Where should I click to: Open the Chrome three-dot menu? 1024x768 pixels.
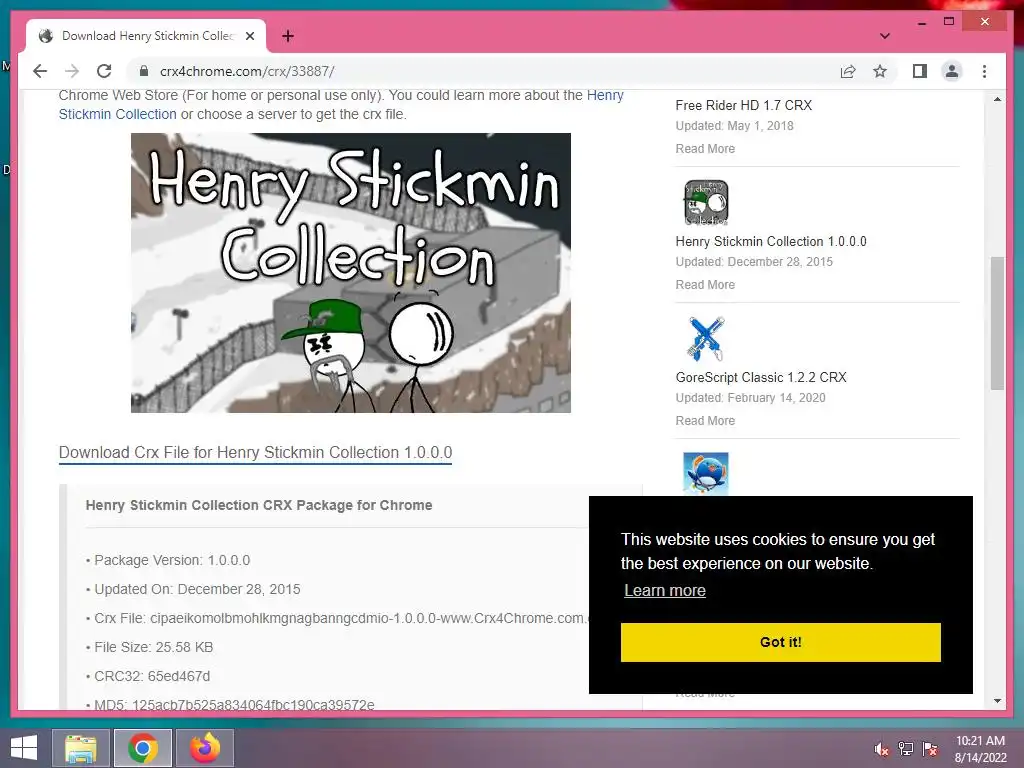[x=984, y=71]
